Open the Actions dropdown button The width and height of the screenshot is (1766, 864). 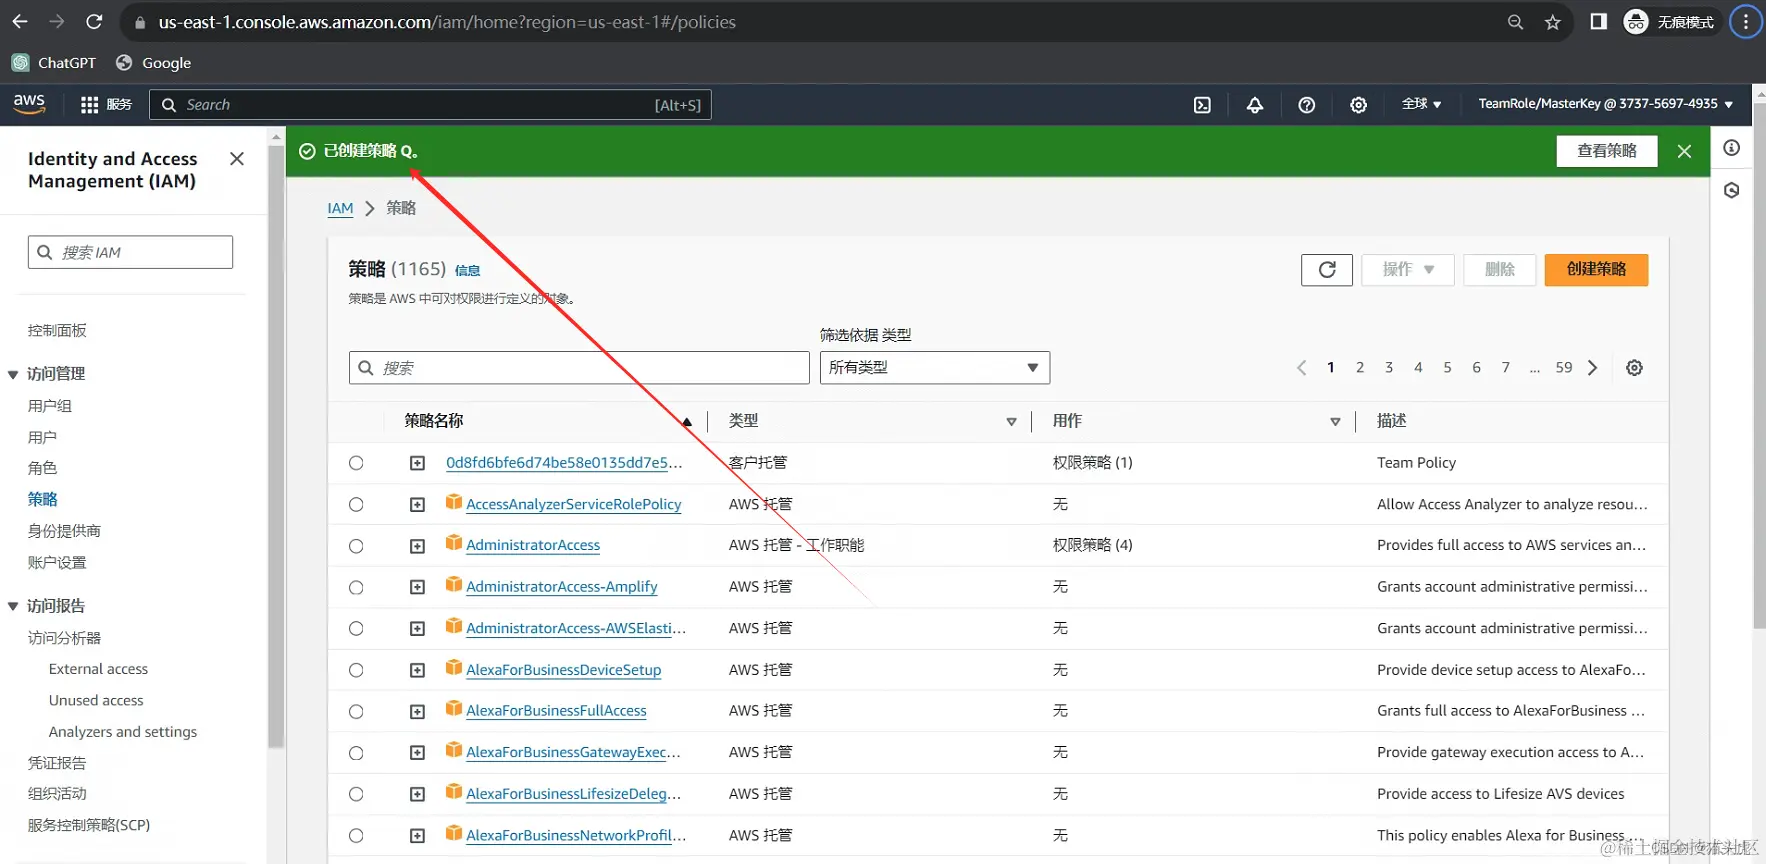[1408, 270]
